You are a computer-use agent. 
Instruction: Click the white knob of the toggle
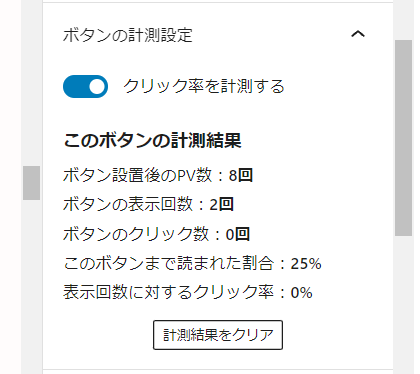pyautogui.click(x=97, y=87)
